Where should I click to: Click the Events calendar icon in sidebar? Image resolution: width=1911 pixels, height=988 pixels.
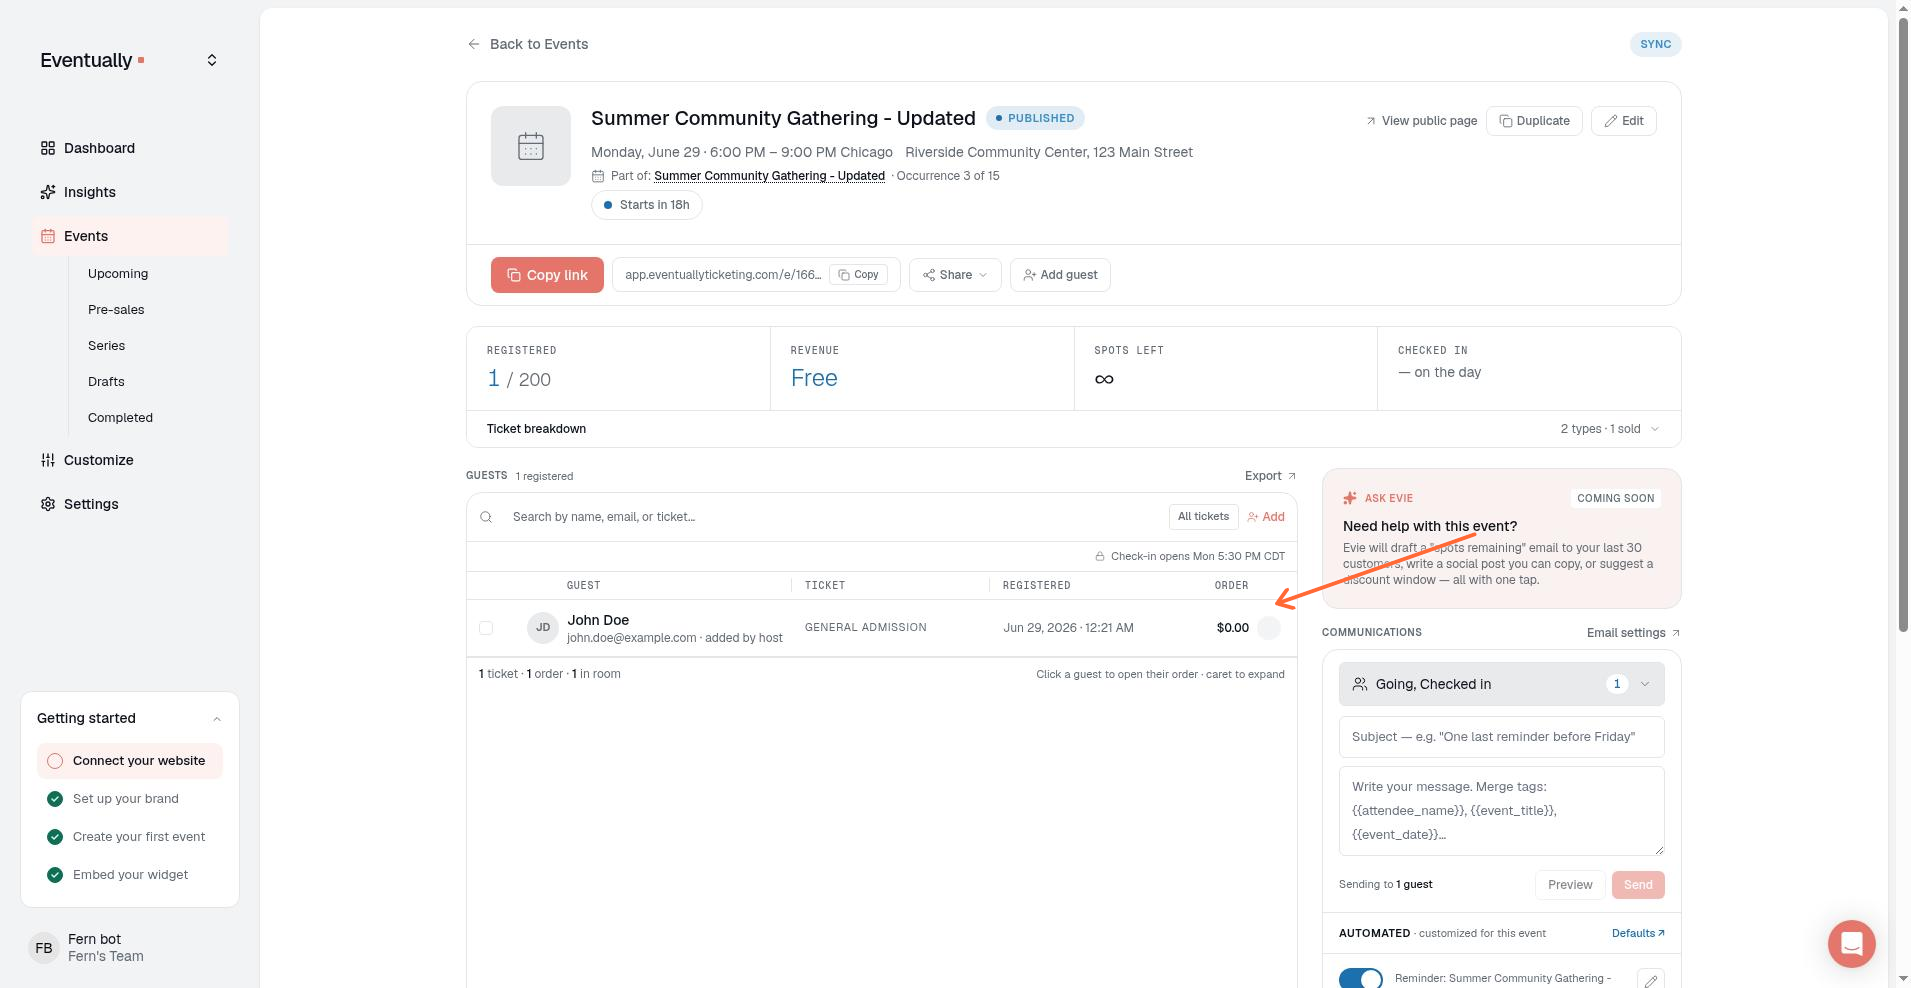tap(47, 236)
